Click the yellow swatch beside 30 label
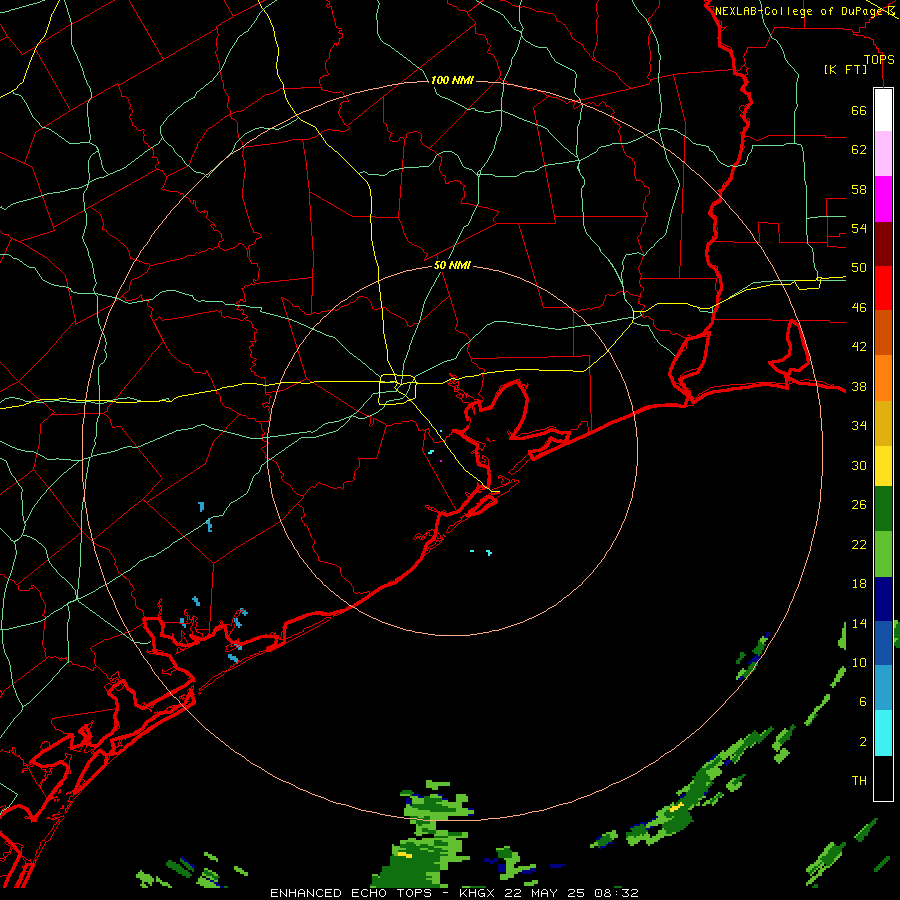The width and height of the screenshot is (900, 900). [x=883, y=465]
